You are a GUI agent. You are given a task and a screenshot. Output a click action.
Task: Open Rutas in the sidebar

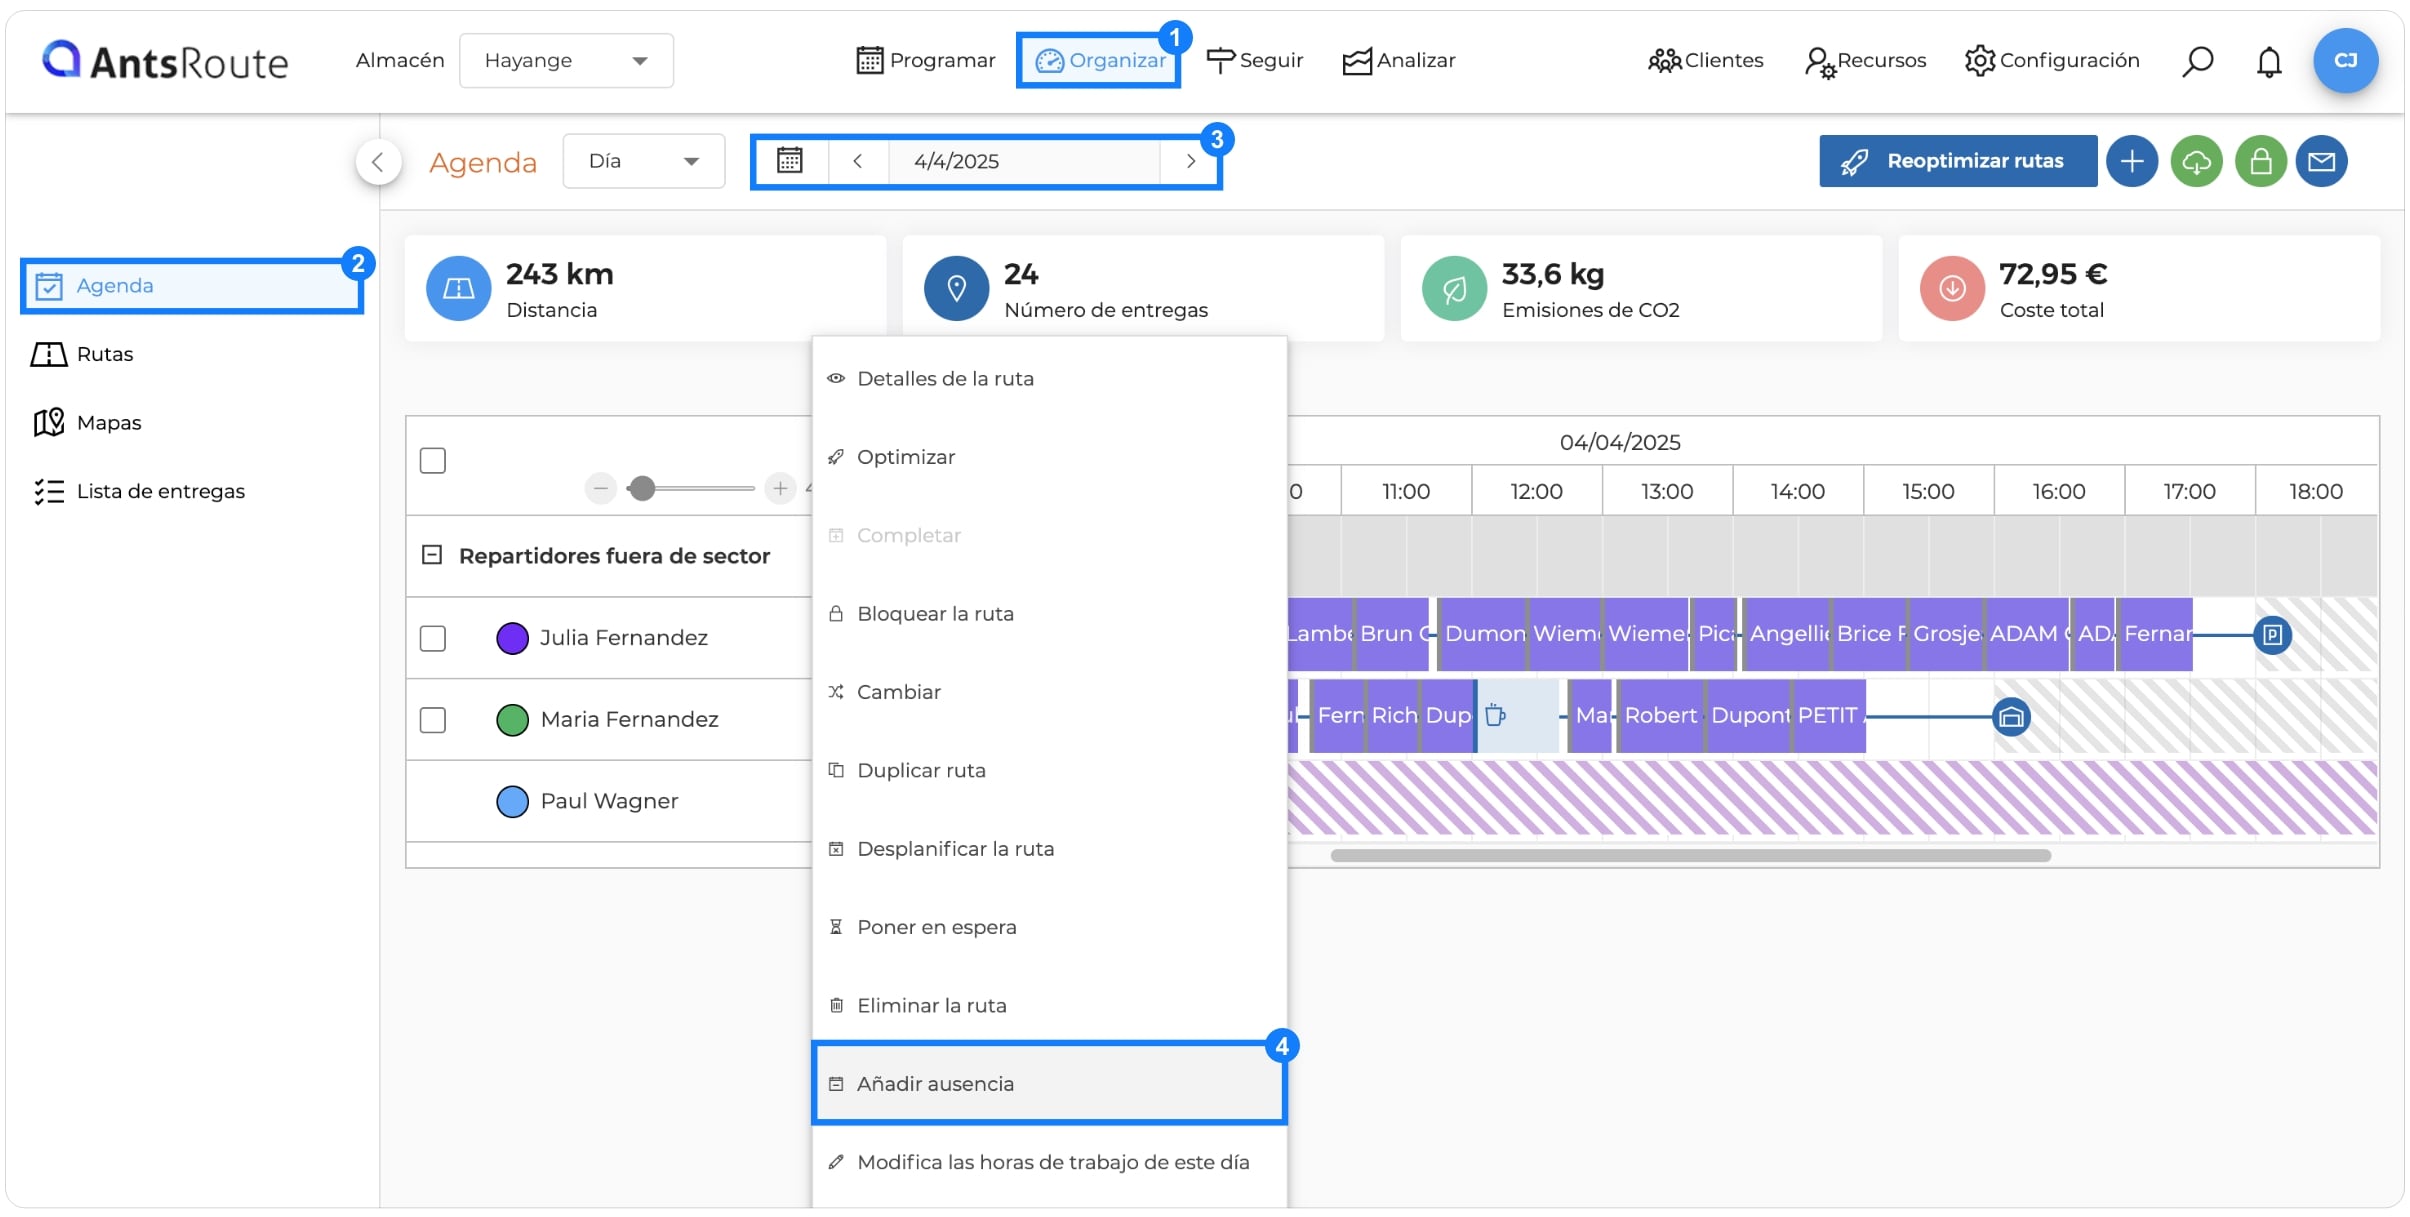click(82, 354)
